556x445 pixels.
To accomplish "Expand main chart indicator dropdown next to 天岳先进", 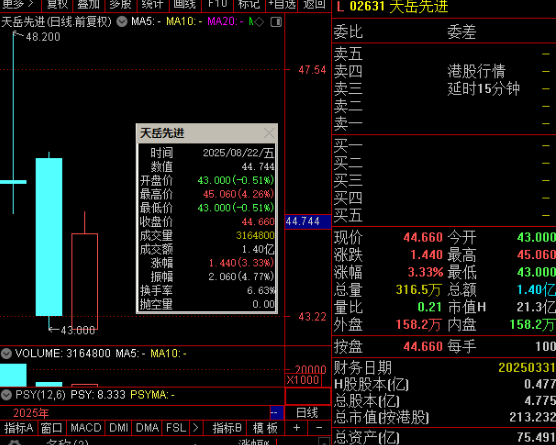I will [122, 22].
